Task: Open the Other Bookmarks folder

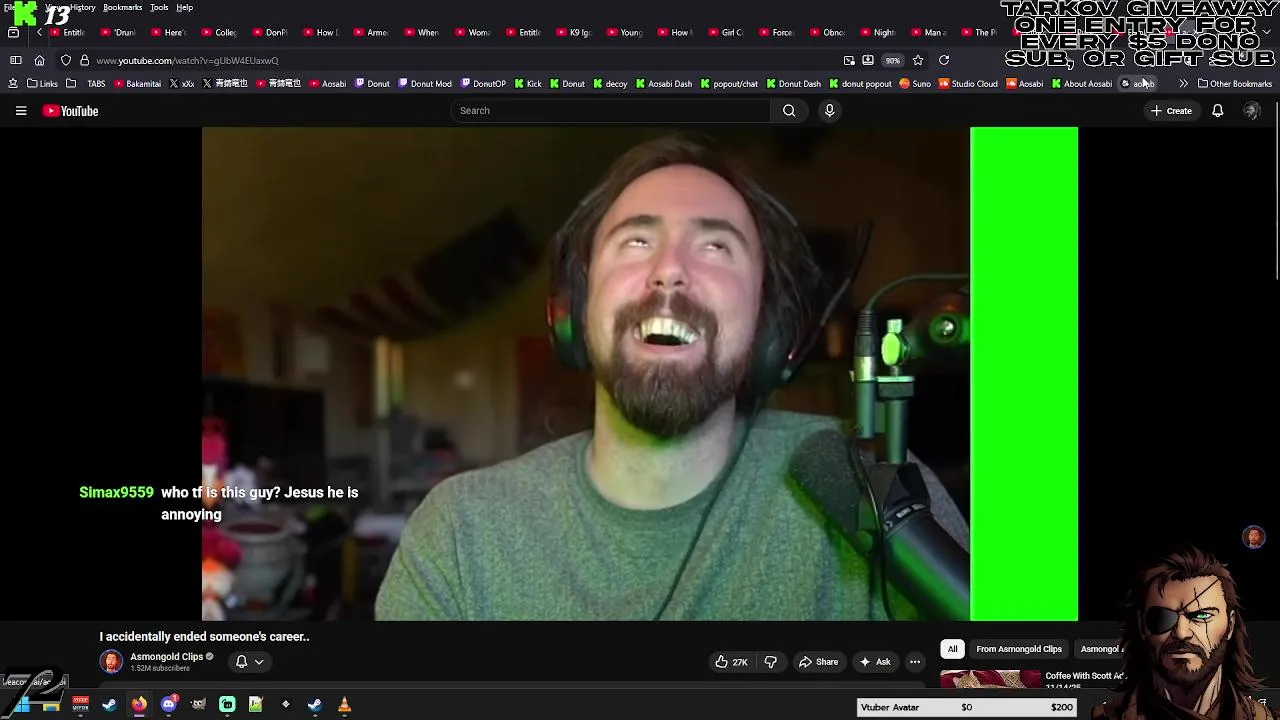Action: 1235,84
